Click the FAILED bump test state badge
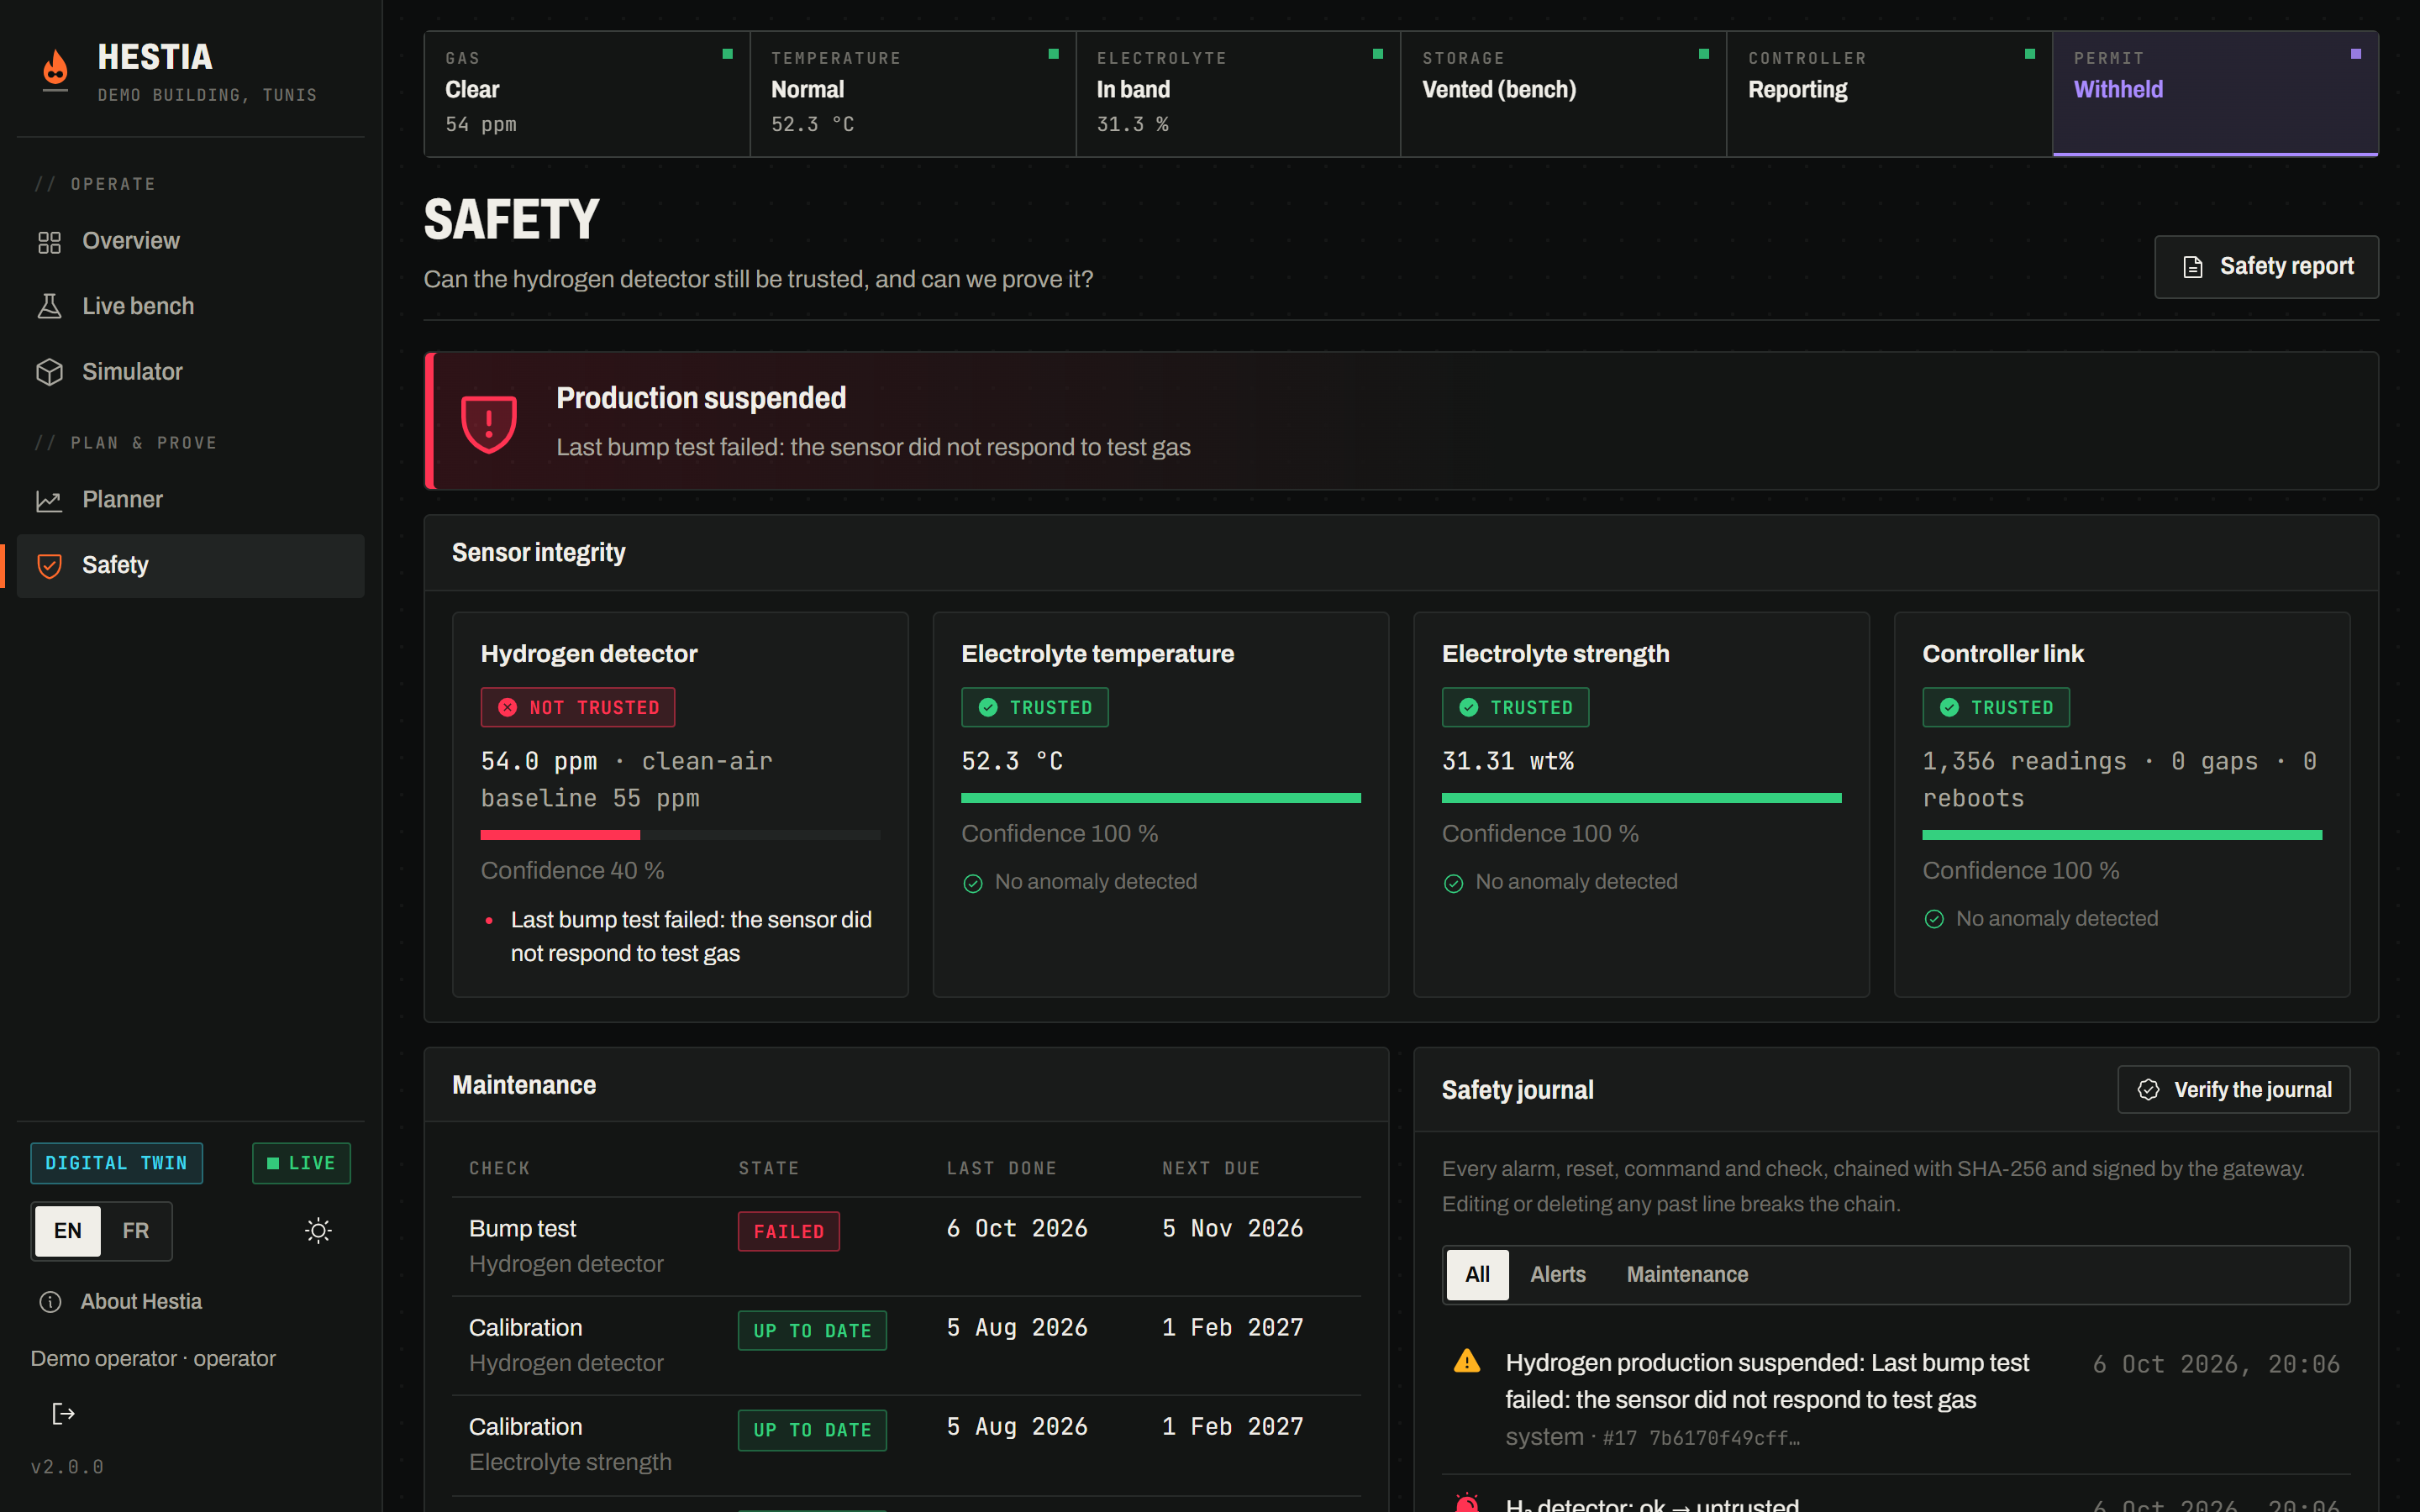 coord(789,1232)
